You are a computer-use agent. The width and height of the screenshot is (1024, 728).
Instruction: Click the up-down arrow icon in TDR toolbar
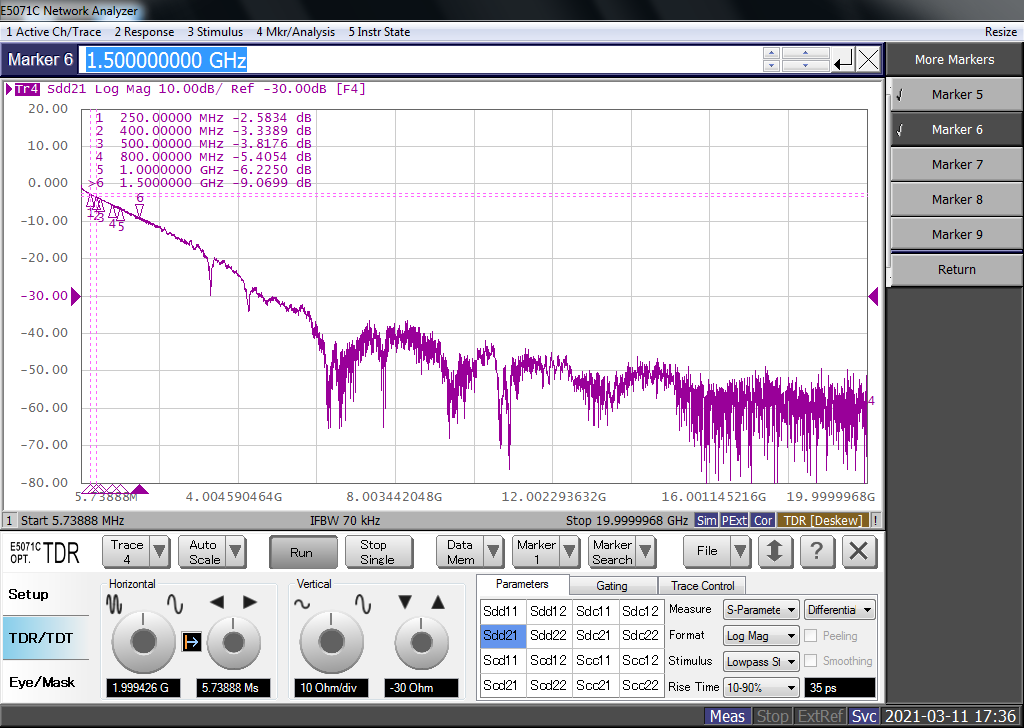[x=775, y=551]
